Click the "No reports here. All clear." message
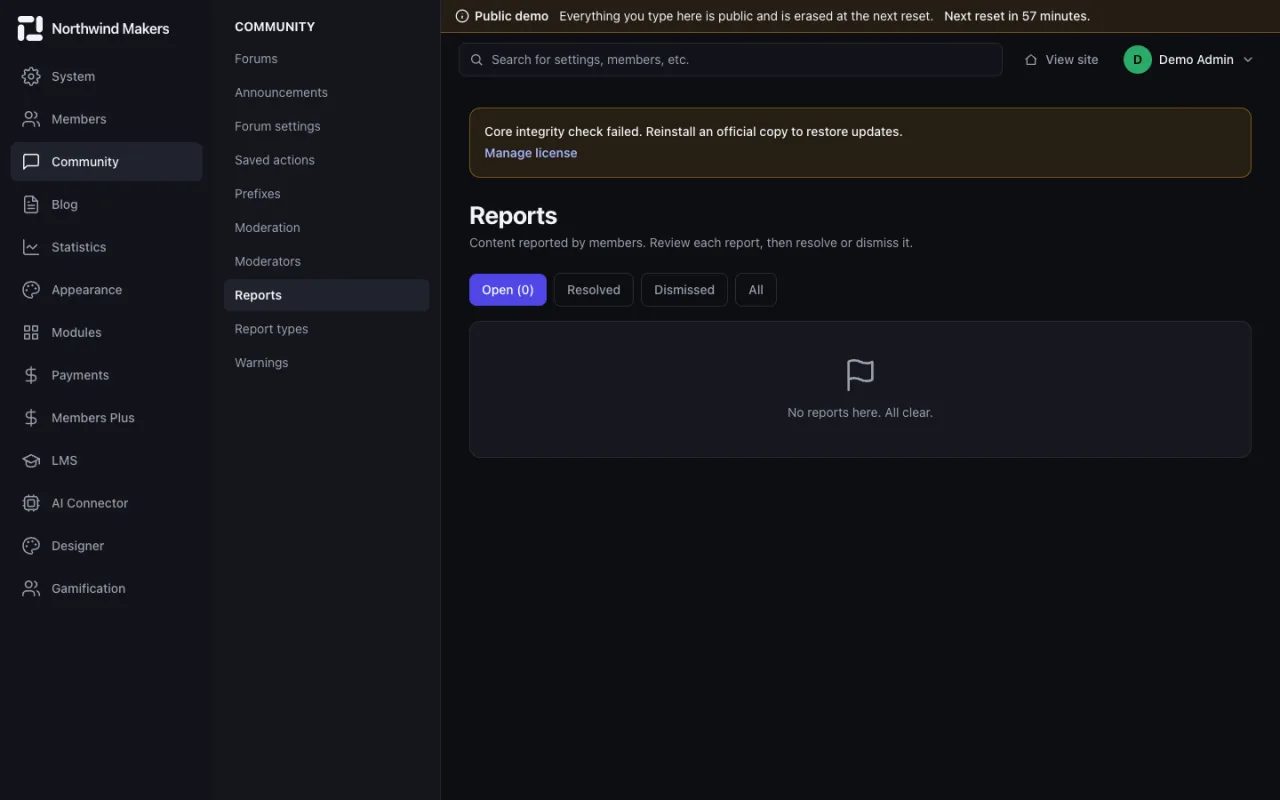 860,412
